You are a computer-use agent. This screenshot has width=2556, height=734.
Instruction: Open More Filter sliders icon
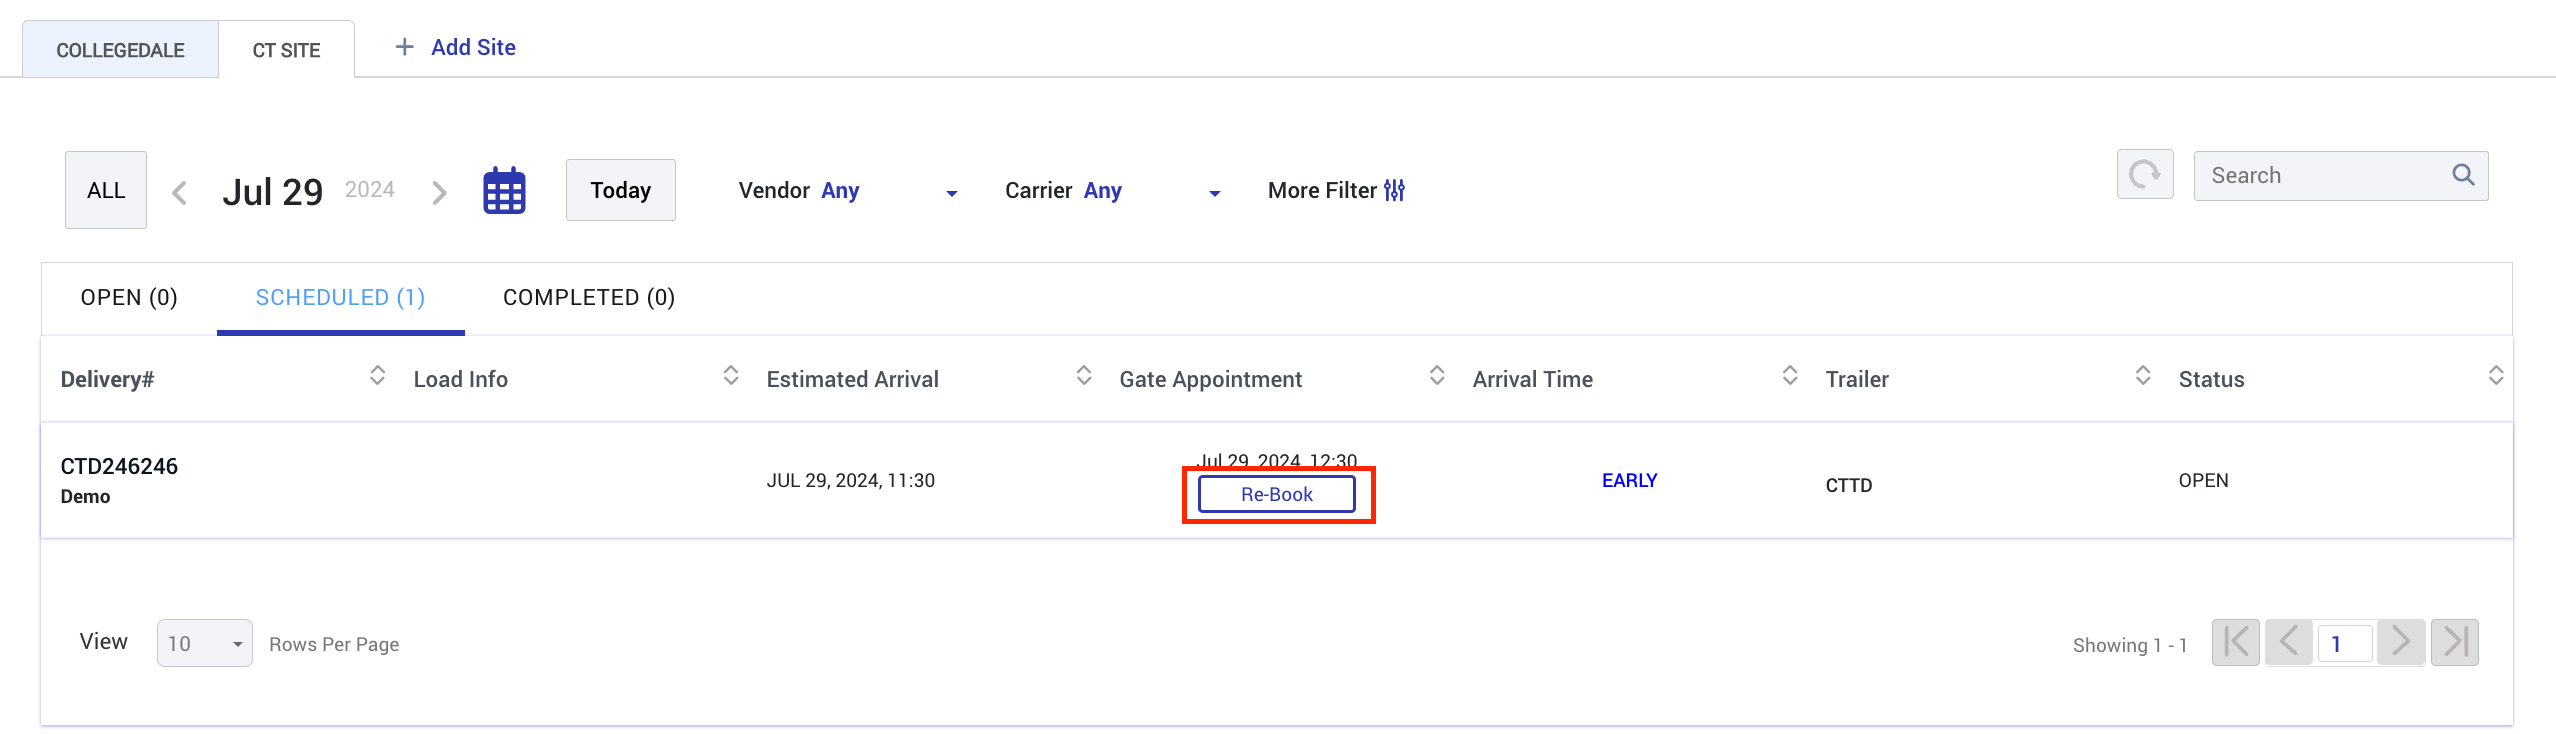(x=1394, y=190)
